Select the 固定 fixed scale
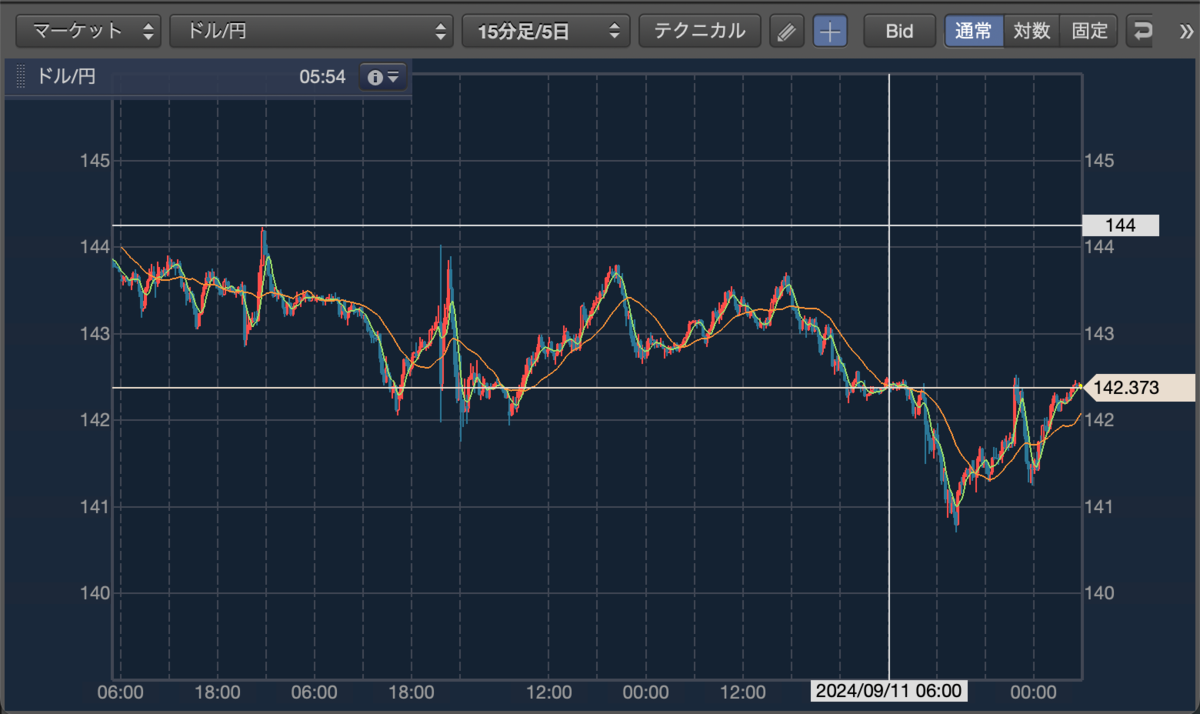The height and width of the screenshot is (714, 1200). click(x=1089, y=31)
